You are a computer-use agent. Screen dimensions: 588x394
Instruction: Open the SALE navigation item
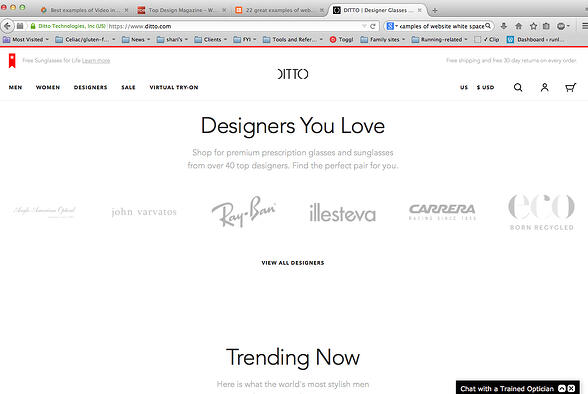(128, 87)
